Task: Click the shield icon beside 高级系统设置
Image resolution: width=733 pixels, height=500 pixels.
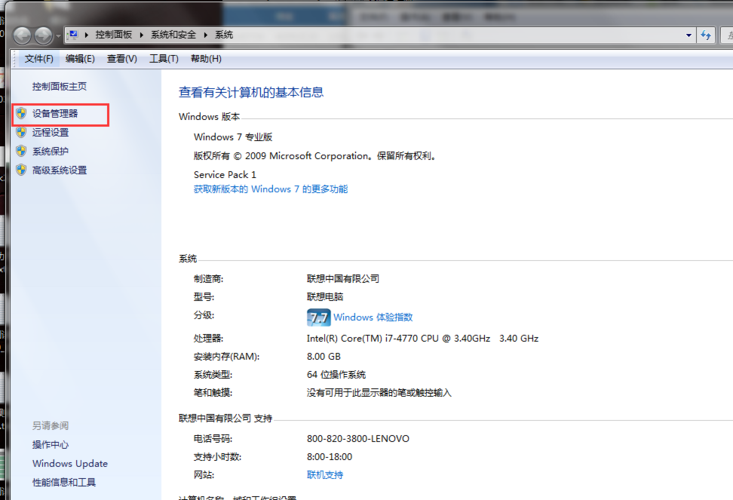Action: click(x=21, y=170)
